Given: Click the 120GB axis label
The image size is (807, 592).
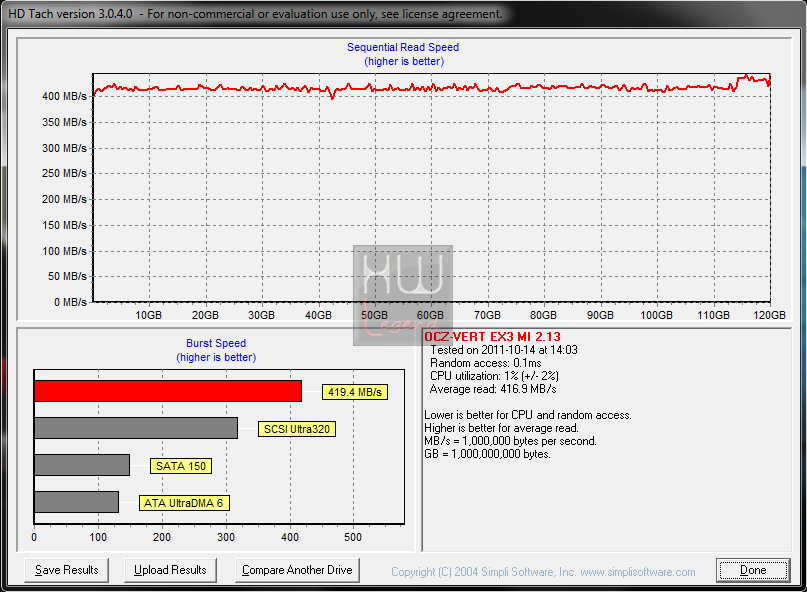Looking at the screenshot, I should coord(769,315).
